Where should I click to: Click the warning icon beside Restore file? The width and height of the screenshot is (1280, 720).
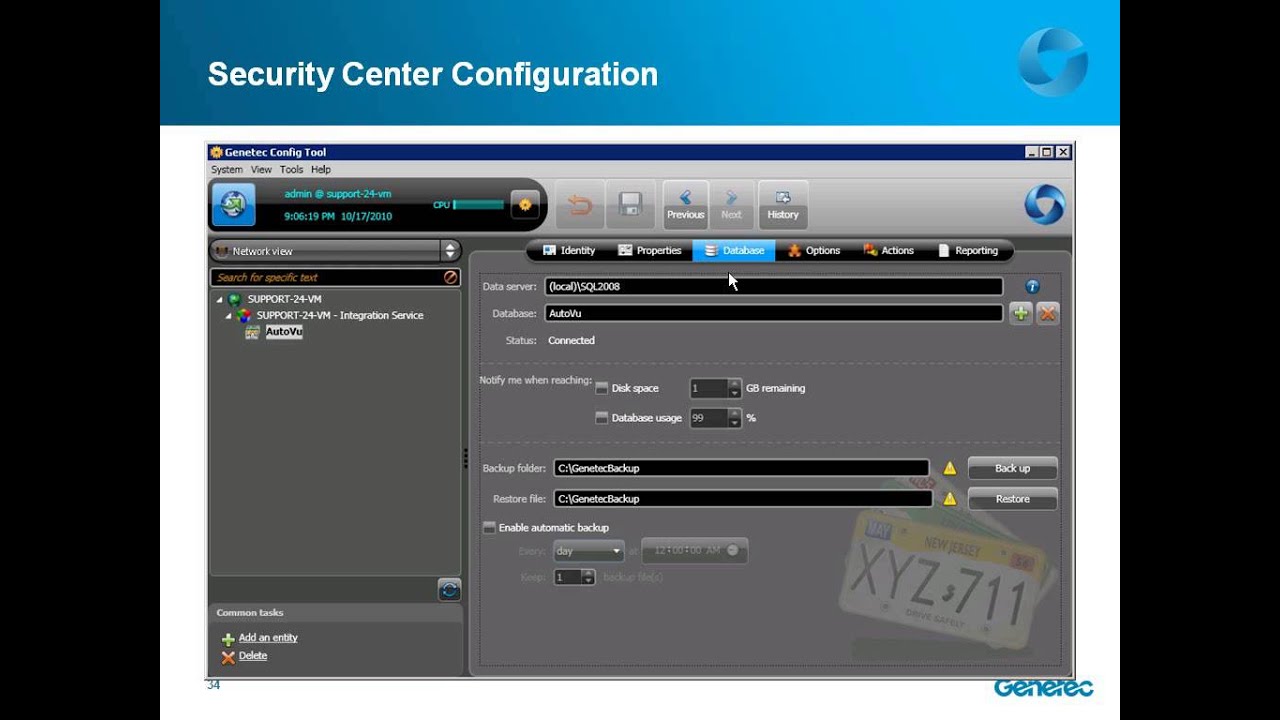[950, 499]
